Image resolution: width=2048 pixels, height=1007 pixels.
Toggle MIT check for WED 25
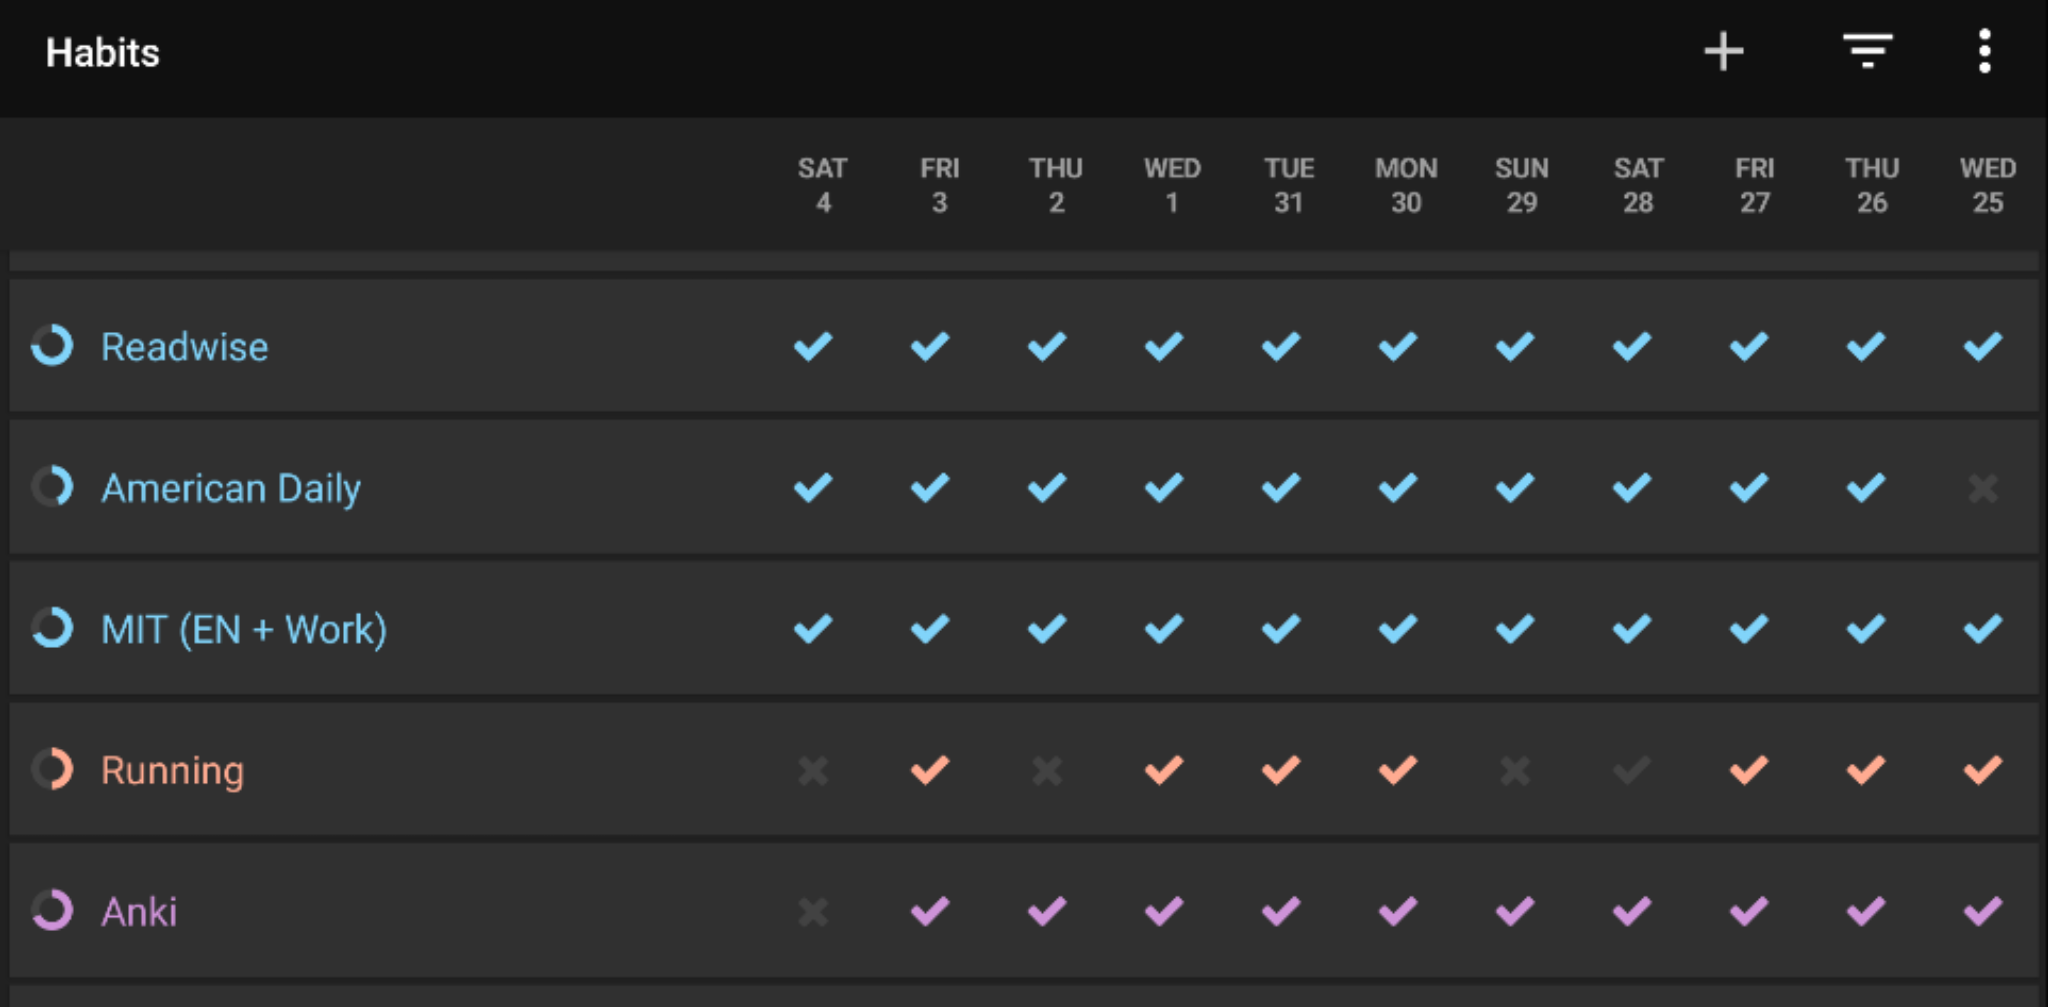click(x=1983, y=629)
